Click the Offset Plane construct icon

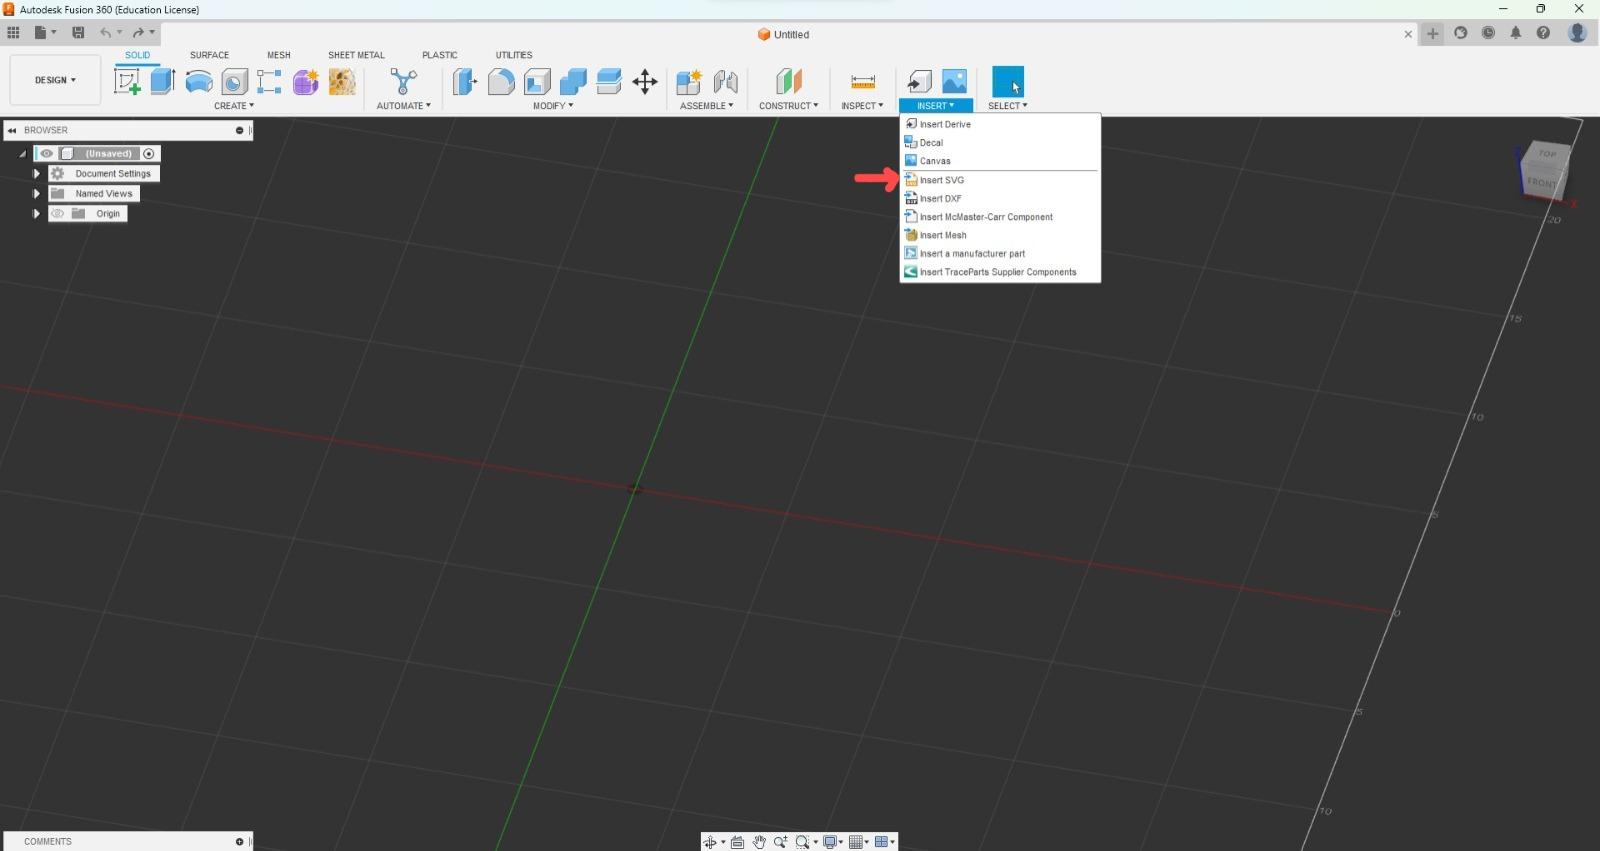(x=789, y=82)
